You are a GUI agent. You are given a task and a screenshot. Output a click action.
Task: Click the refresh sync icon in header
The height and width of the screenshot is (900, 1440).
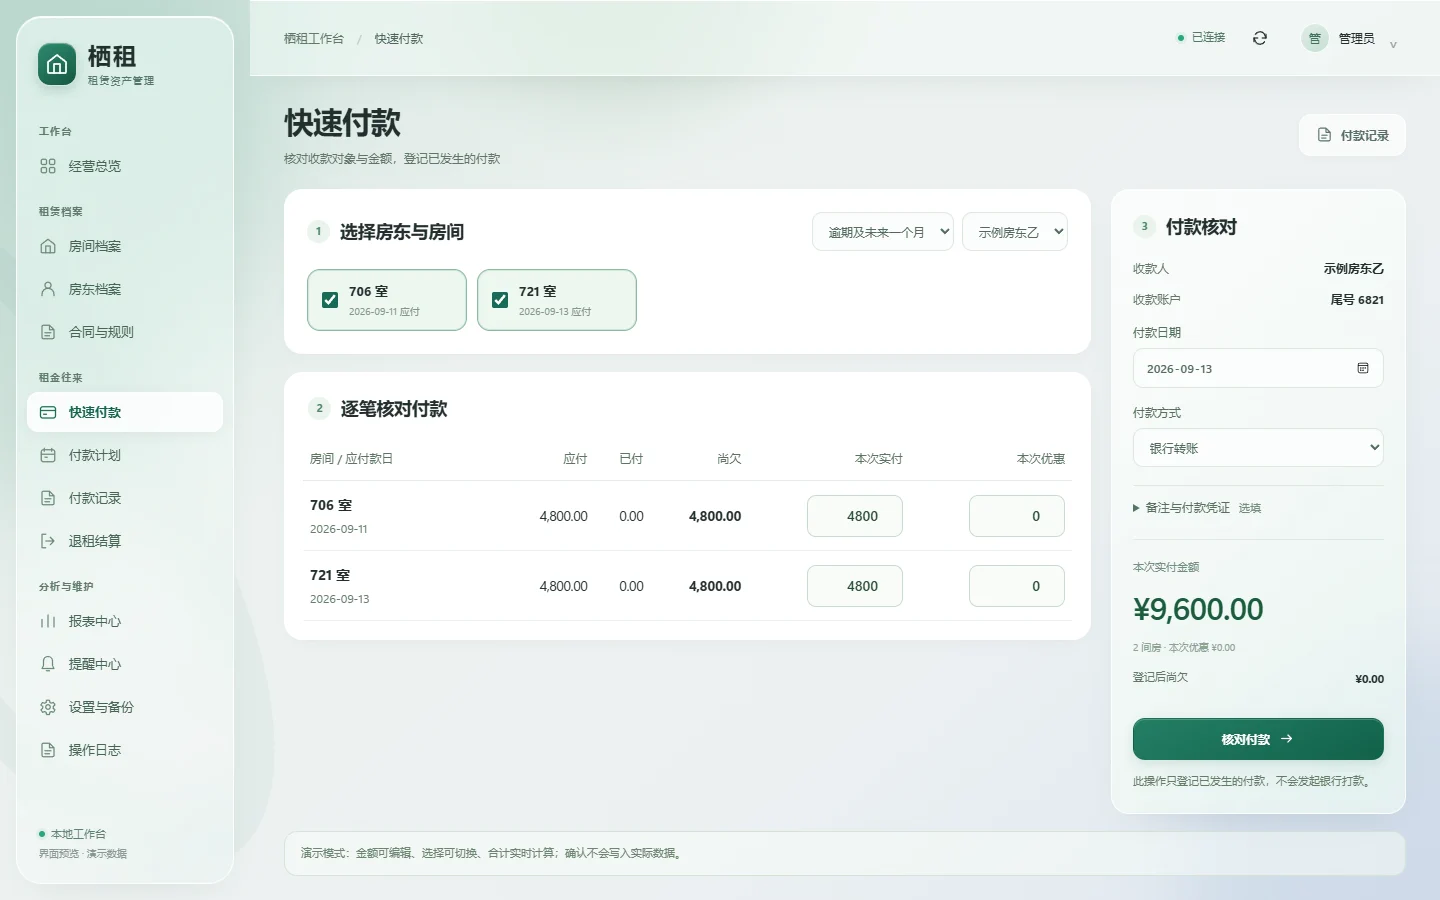[1260, 38]
